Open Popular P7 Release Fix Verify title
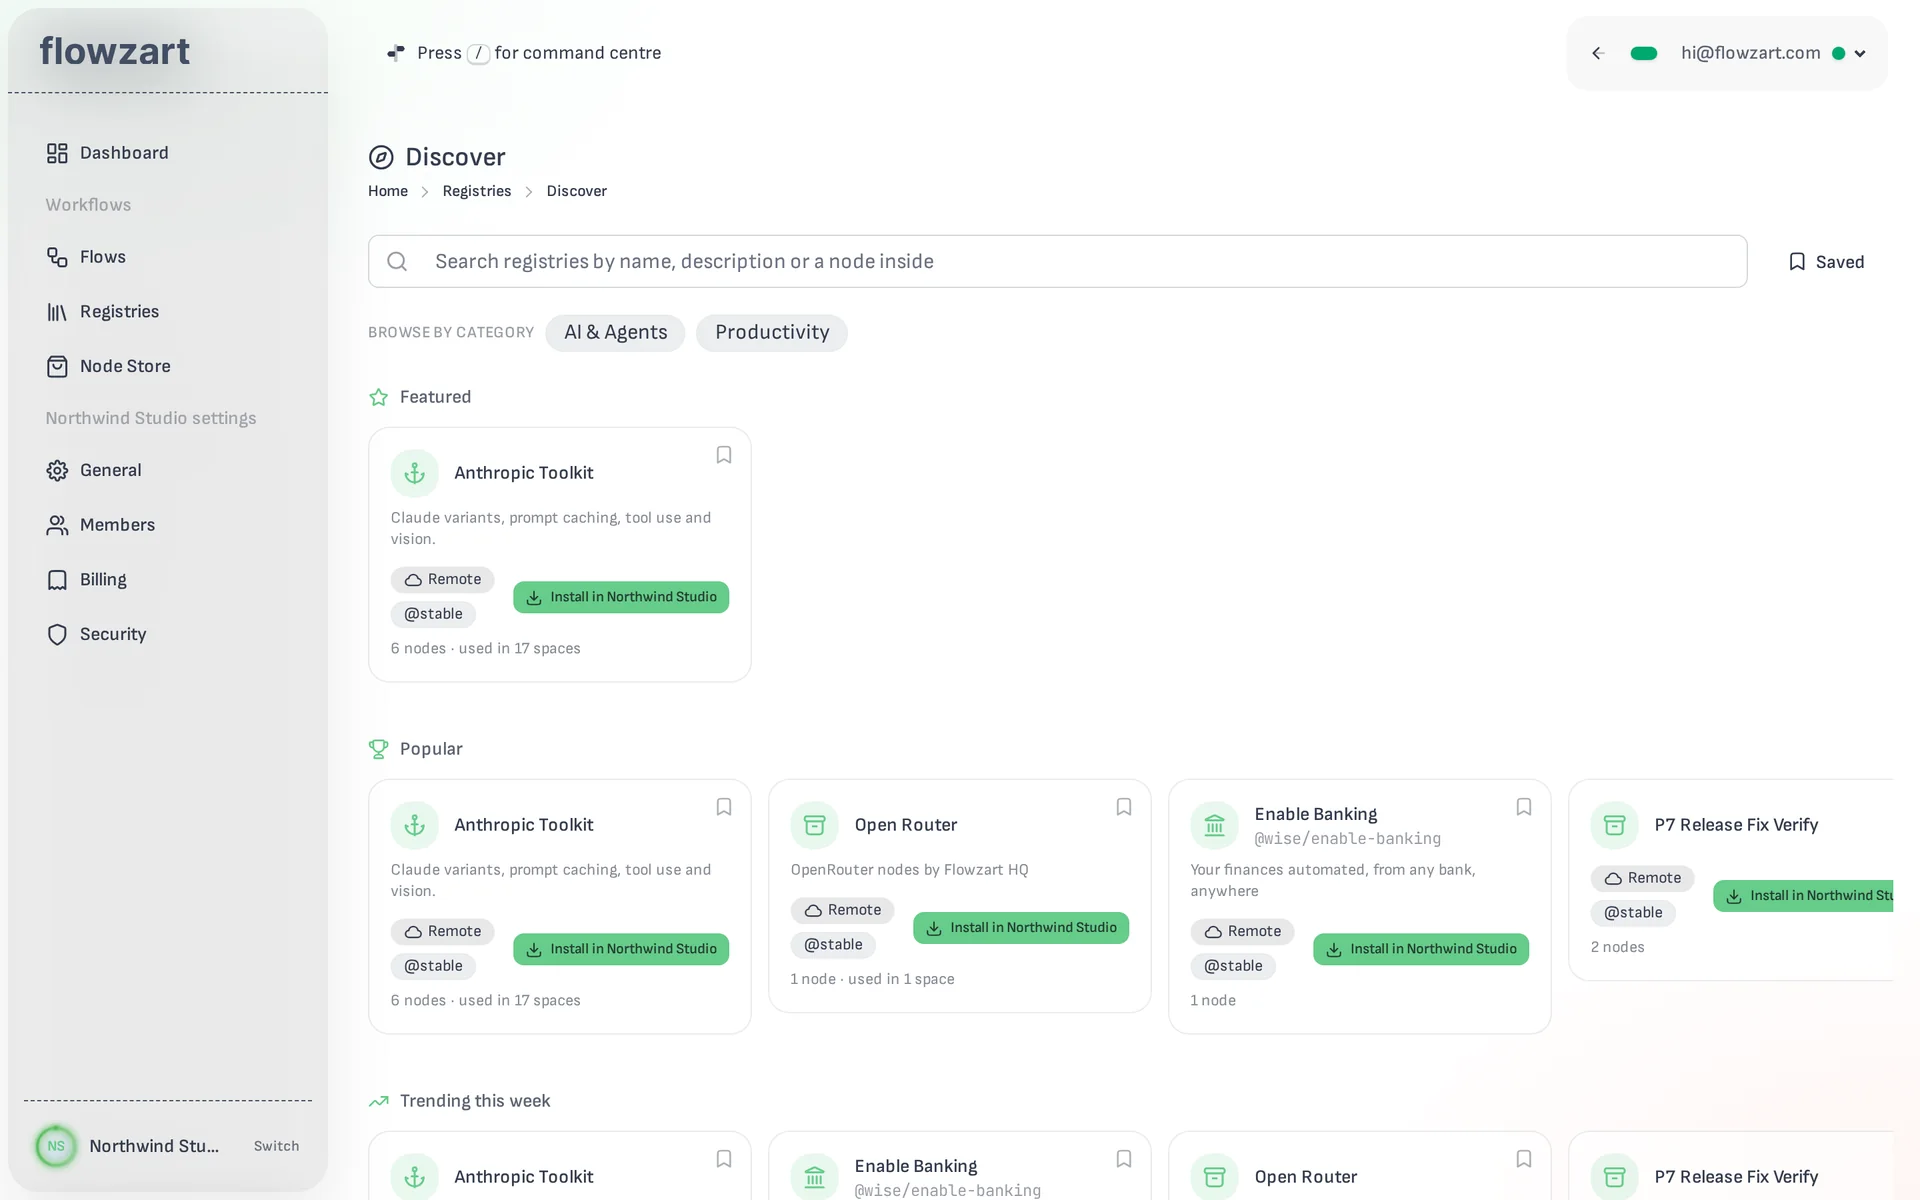The image size is (1920, 1200). tap(1736, 825)
